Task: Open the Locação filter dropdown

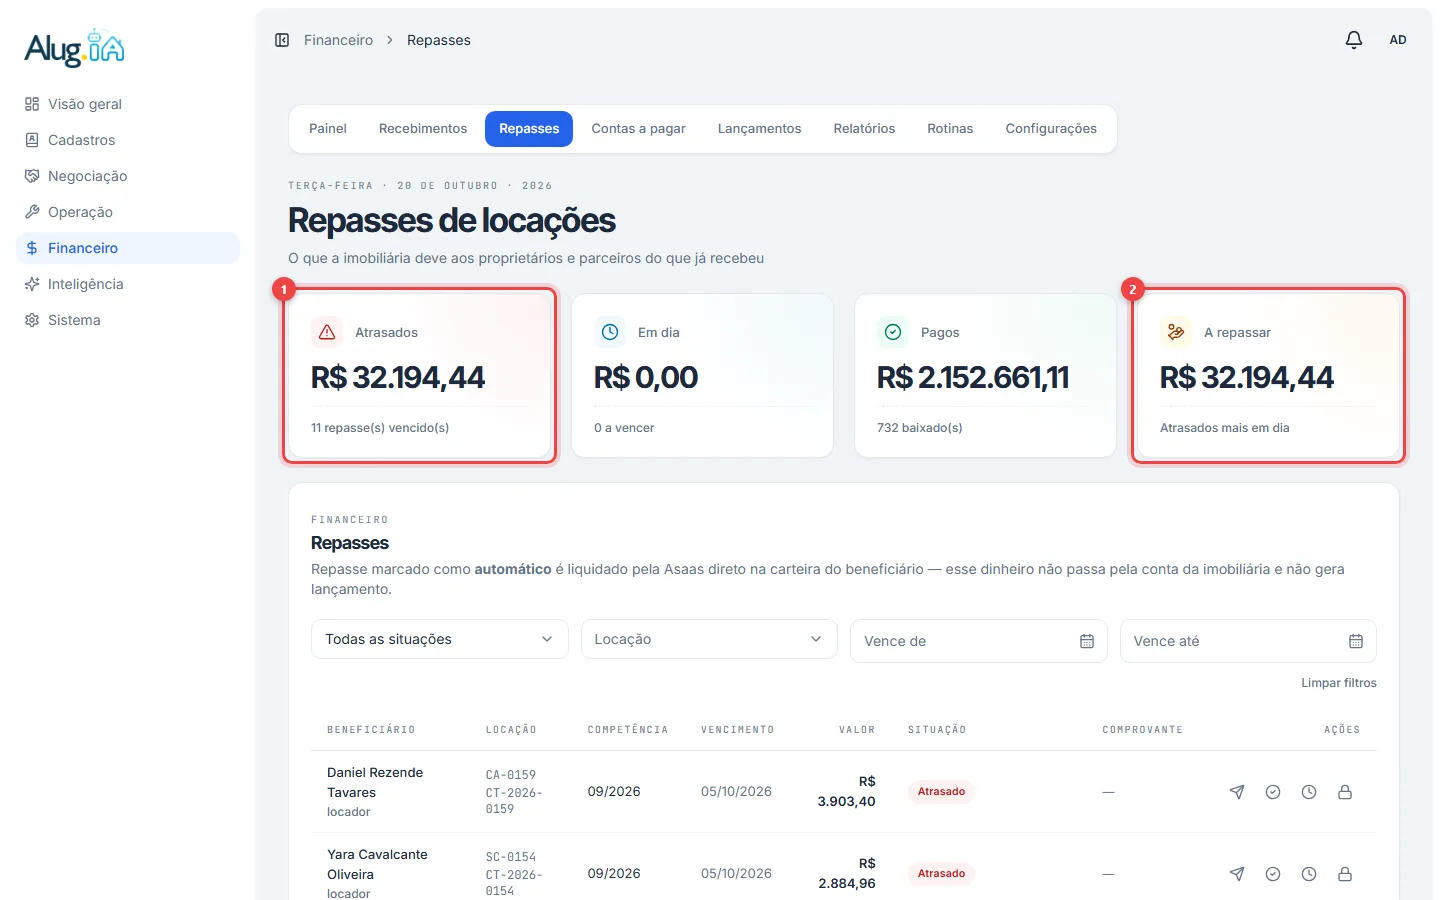Action: 709,639
